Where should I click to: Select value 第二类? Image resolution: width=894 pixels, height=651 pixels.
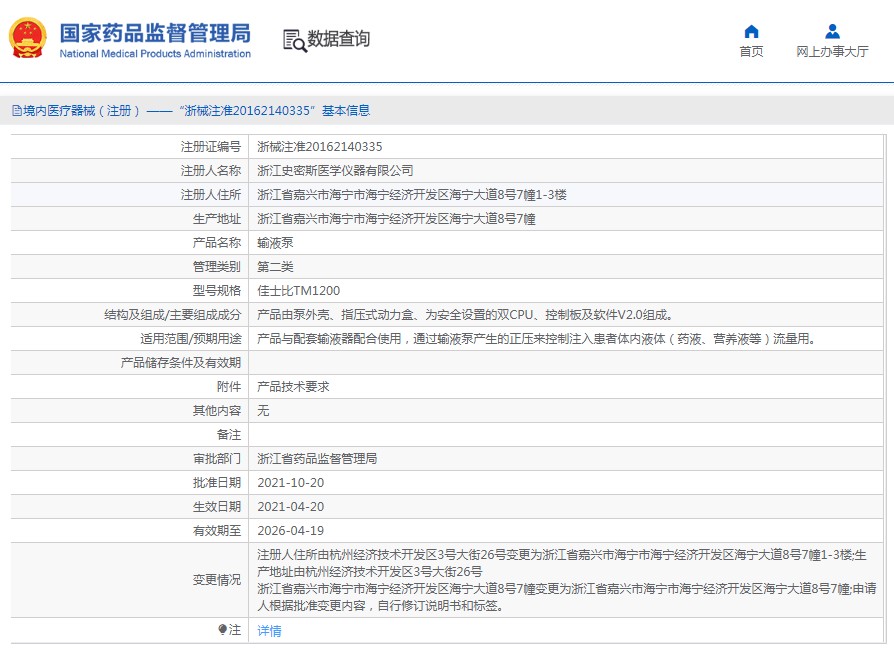pos(275,266)
